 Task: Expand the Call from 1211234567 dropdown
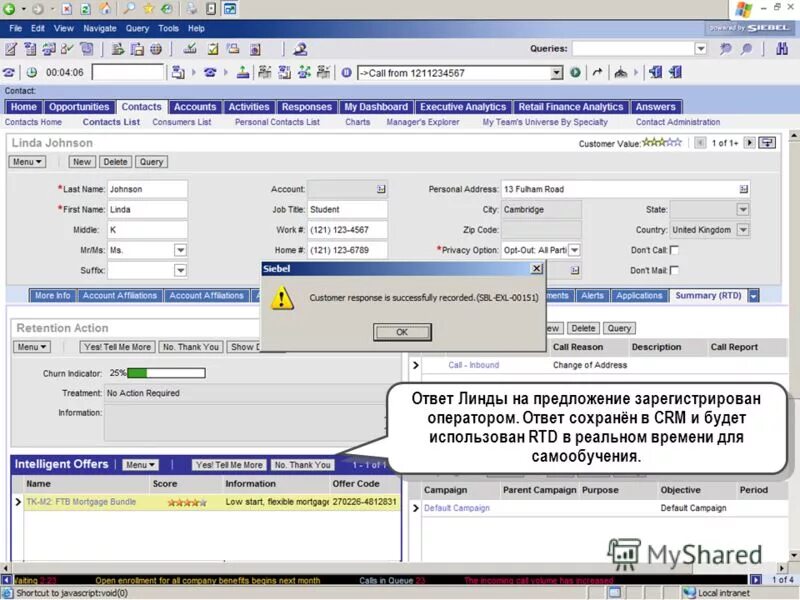pyautogui.click(x=556, y=73)
